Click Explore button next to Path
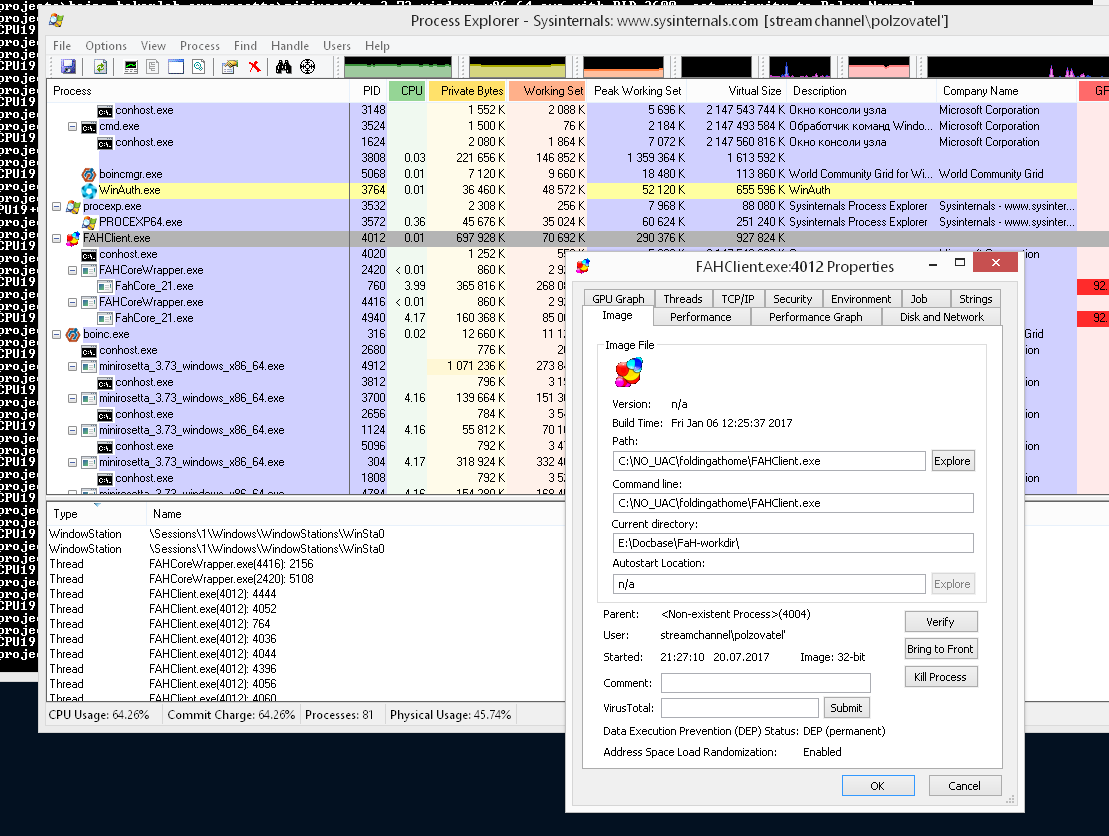 point(952,461)
